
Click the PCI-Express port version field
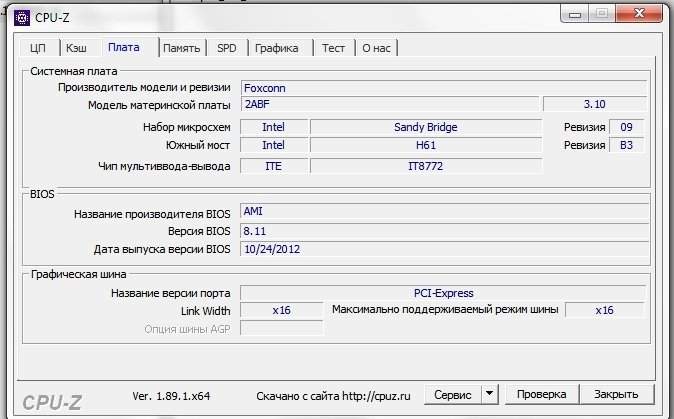coord(444,293)
